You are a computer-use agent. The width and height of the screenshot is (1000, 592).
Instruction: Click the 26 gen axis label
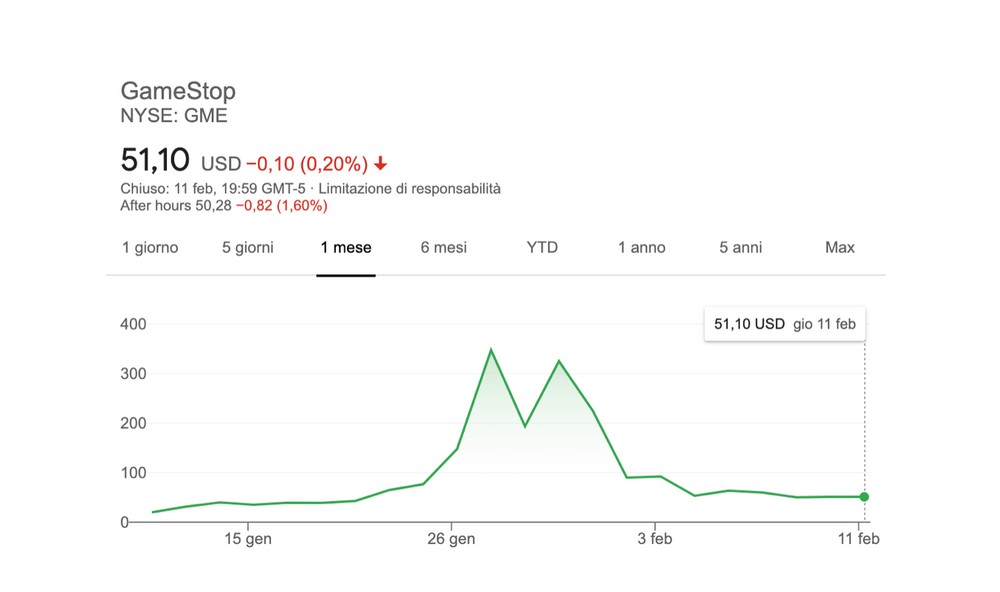tap(451, 539)
